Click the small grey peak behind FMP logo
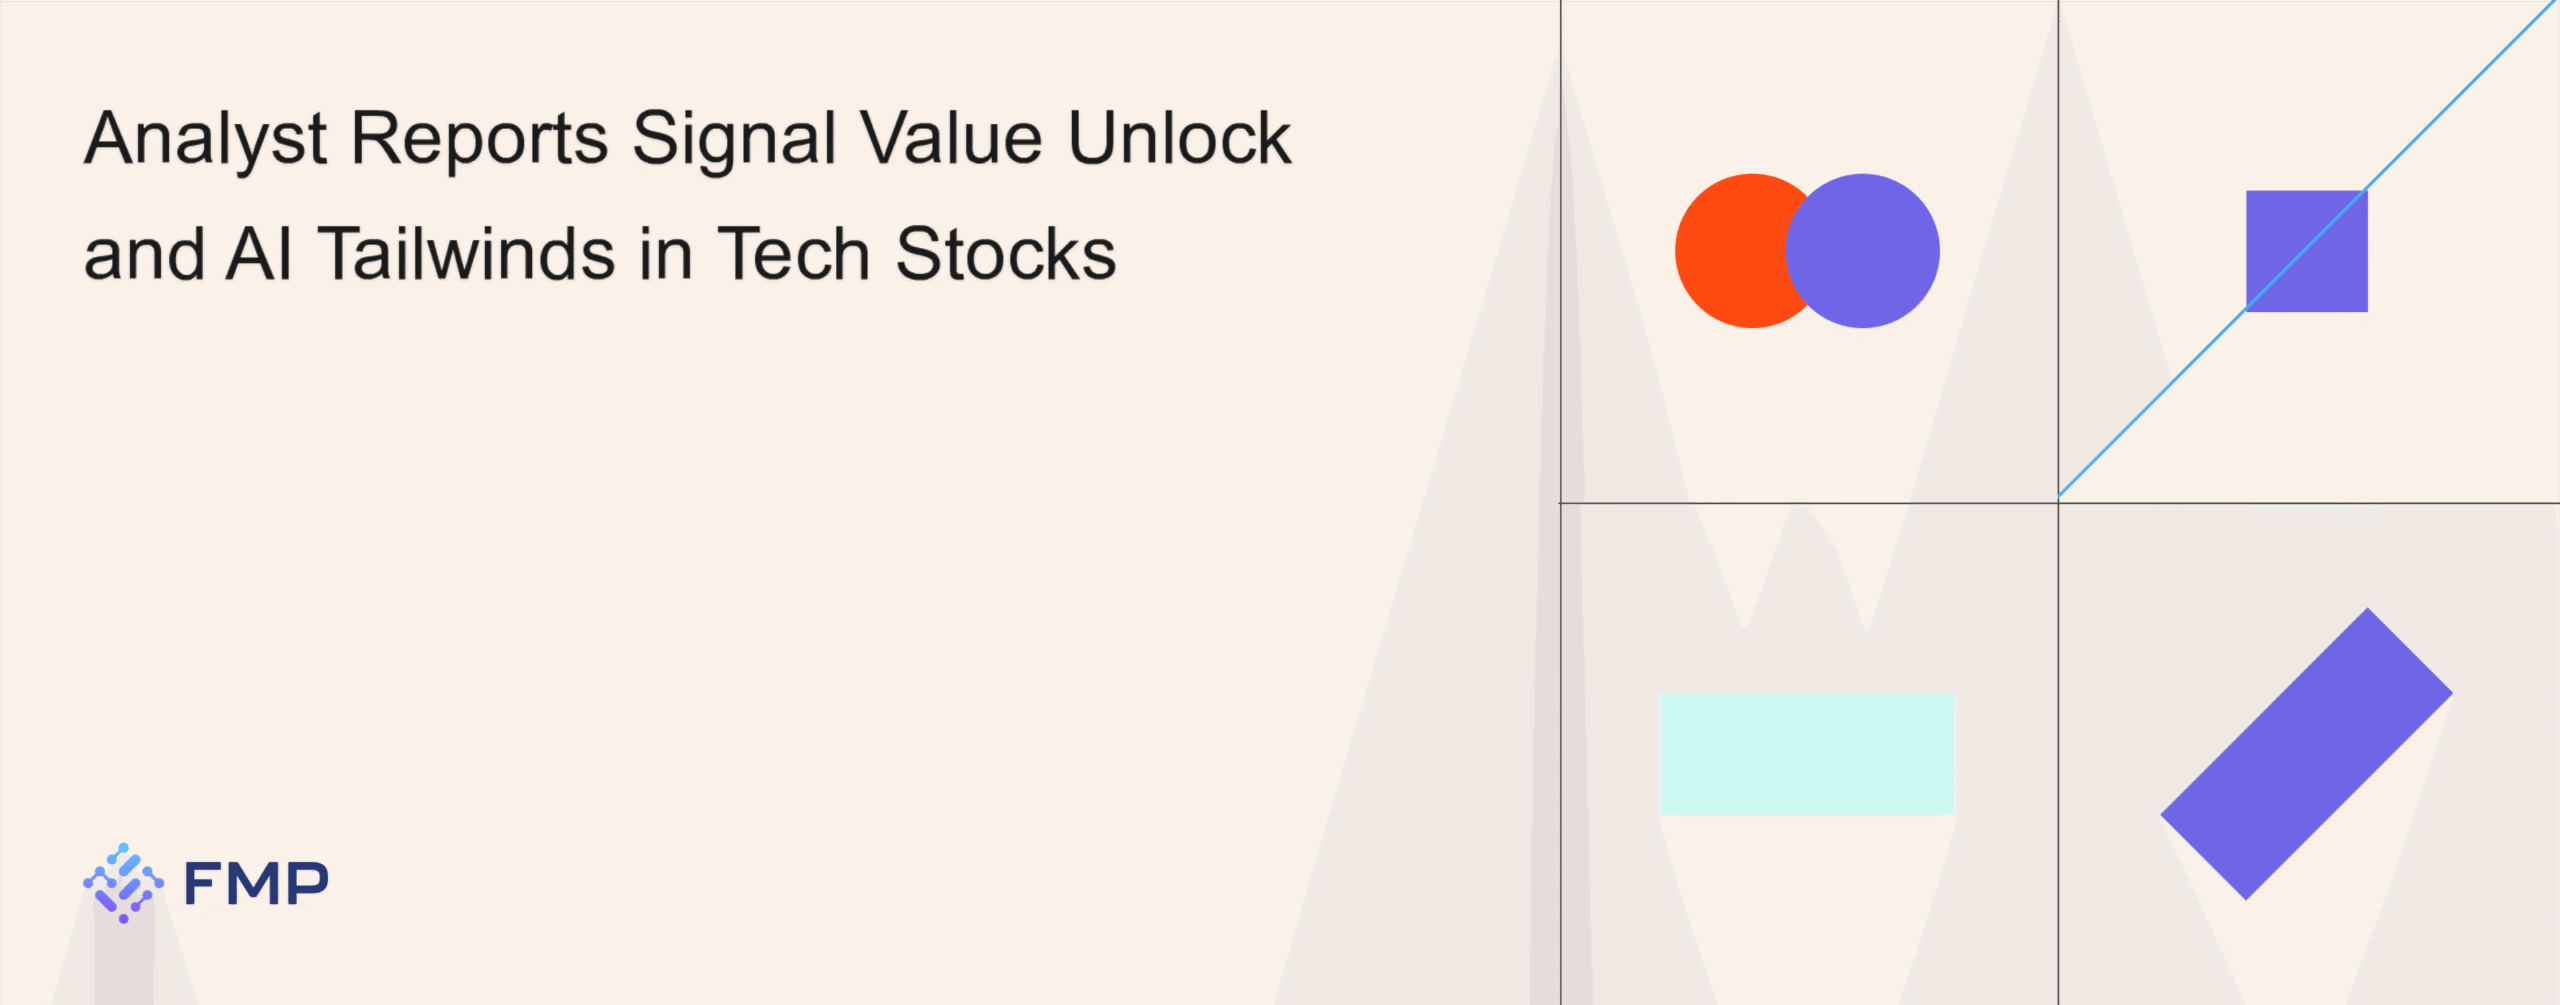 pyautogui.click(x=125, y=950)
